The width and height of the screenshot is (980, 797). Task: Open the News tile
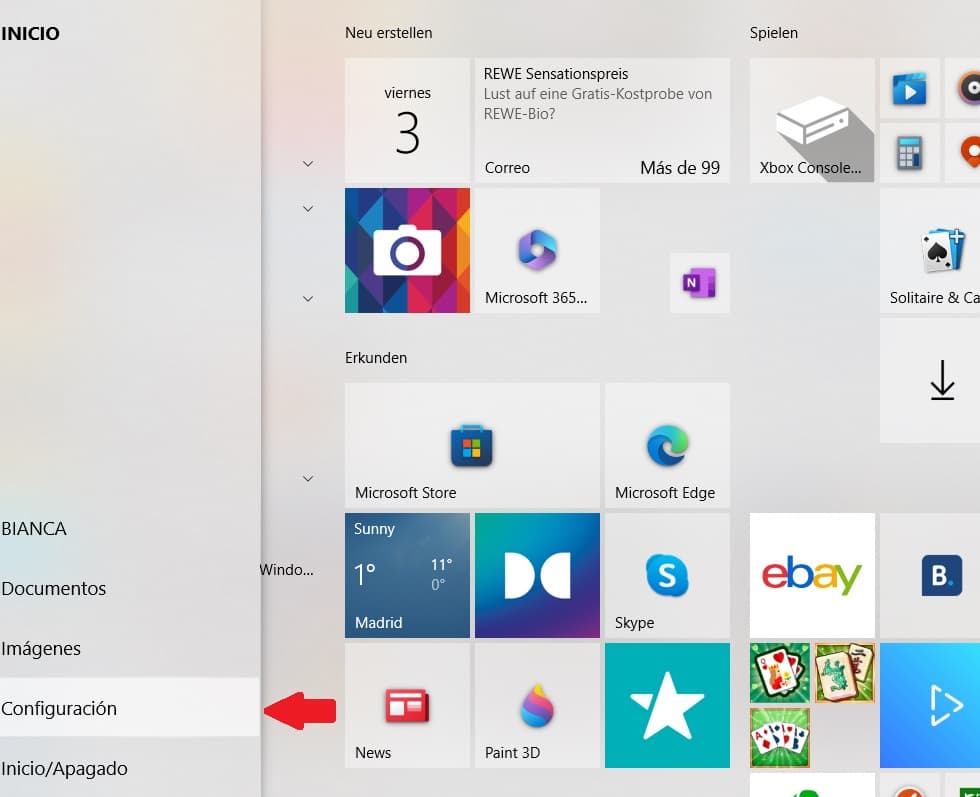[407, 705]
